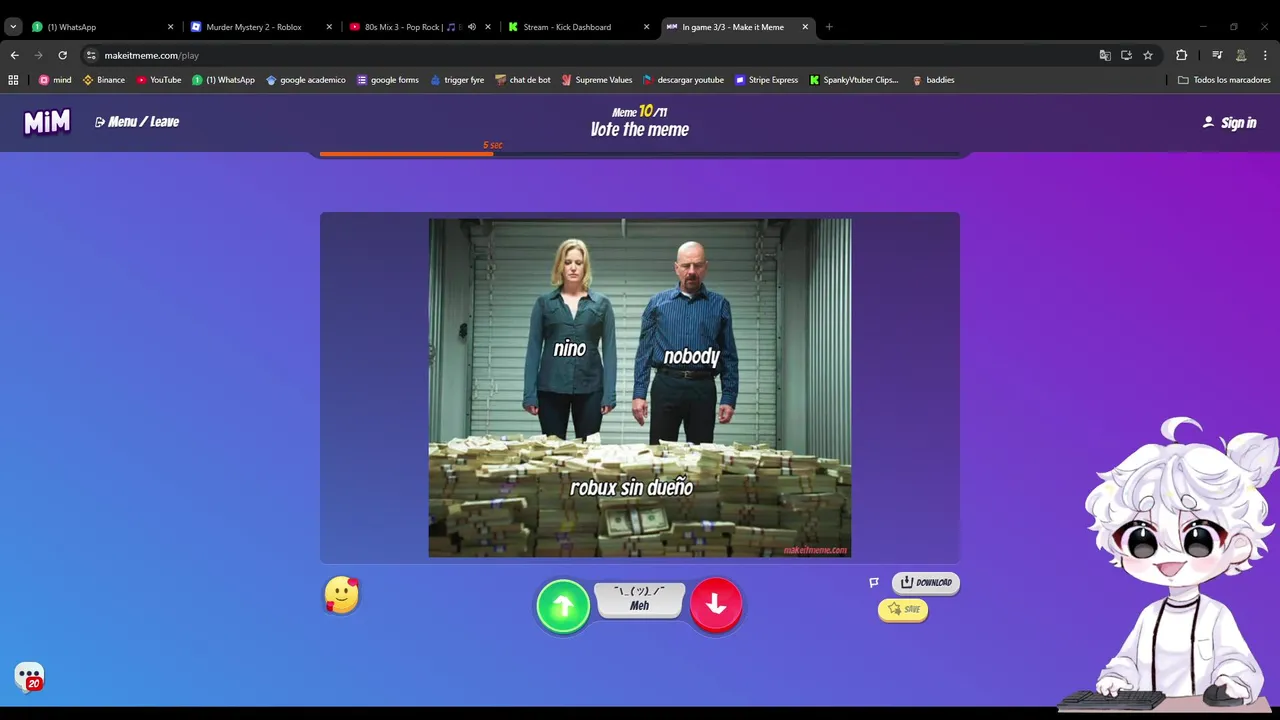Go back to the previous page
This screenshot has height=720, width=1280.
14,55
